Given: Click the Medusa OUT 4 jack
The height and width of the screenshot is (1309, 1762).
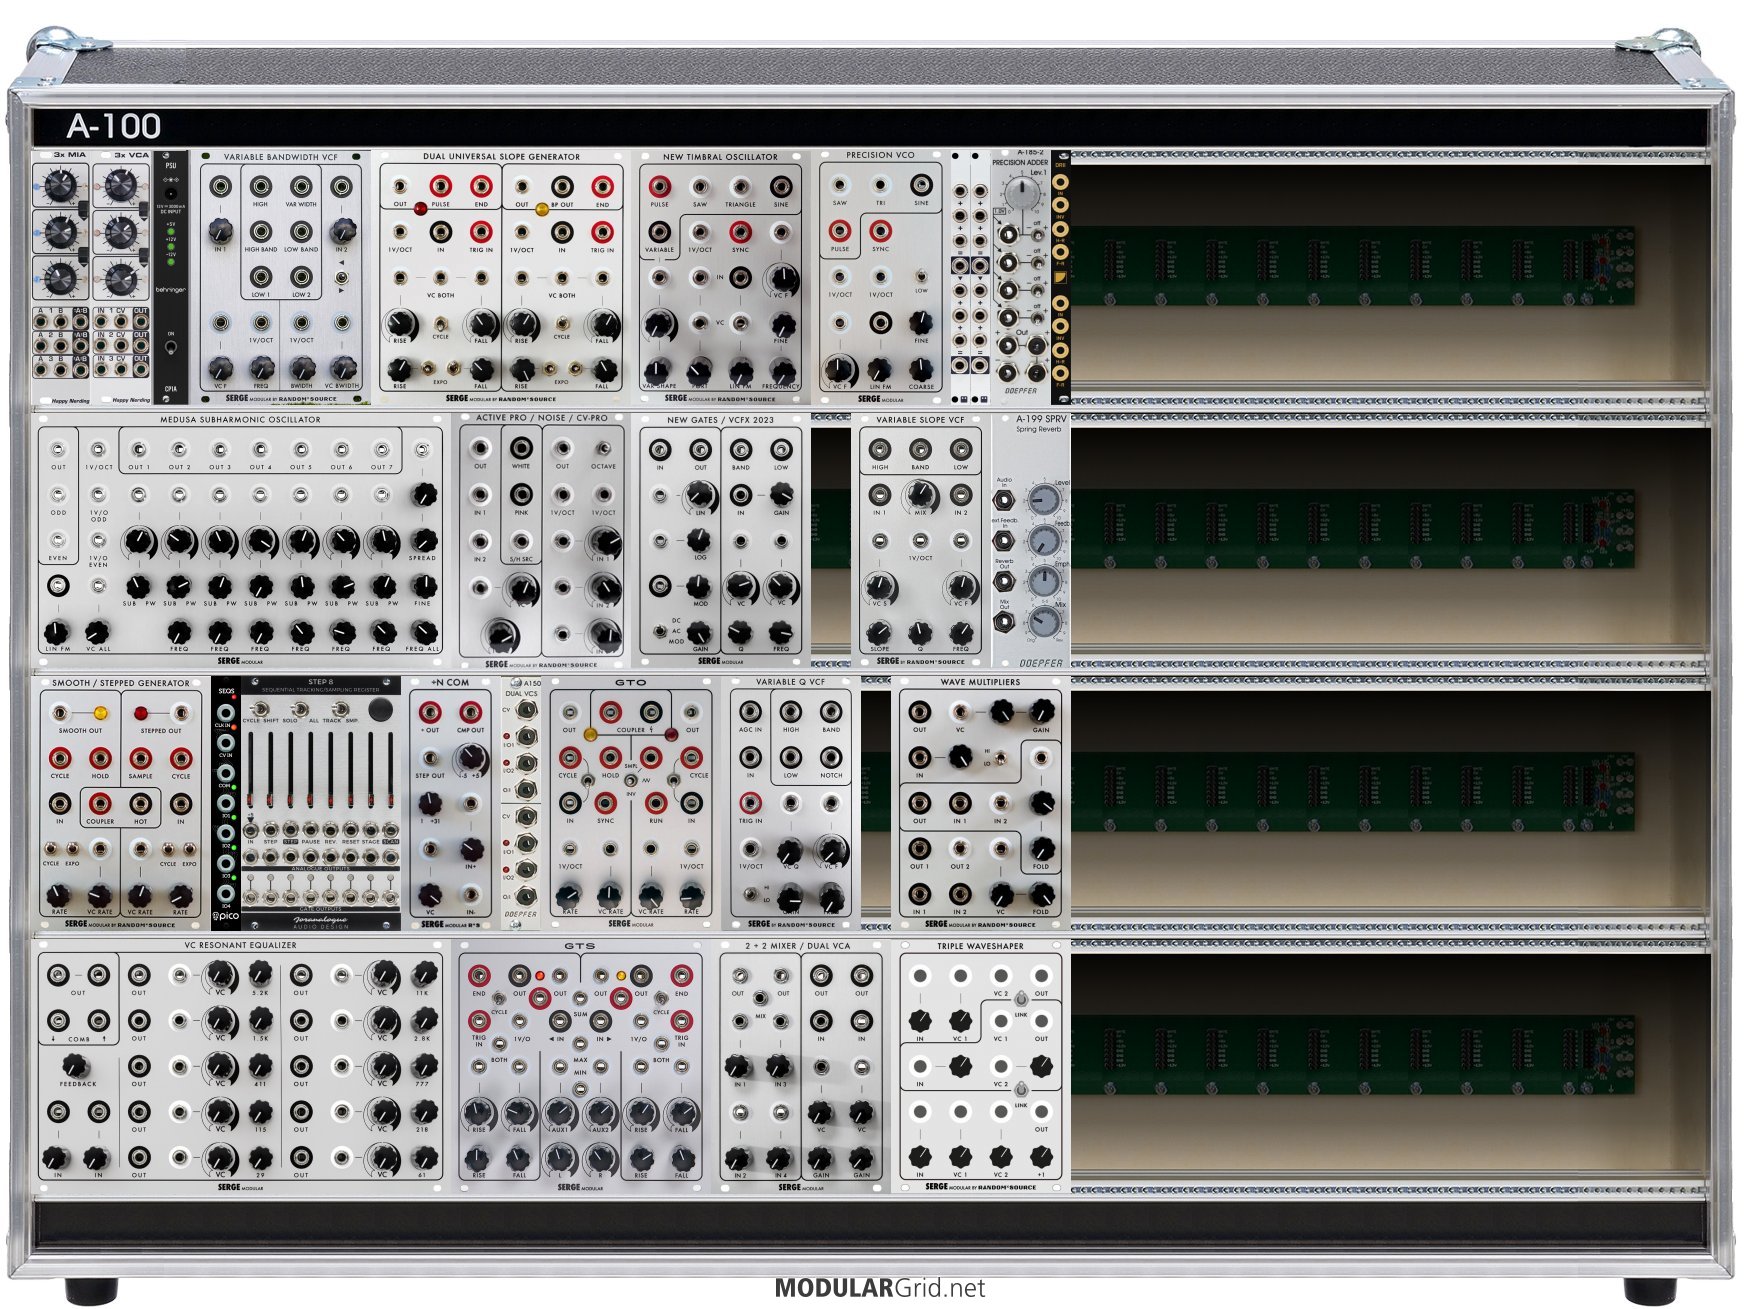Looking at the screenshot, I should click(260, 450).
